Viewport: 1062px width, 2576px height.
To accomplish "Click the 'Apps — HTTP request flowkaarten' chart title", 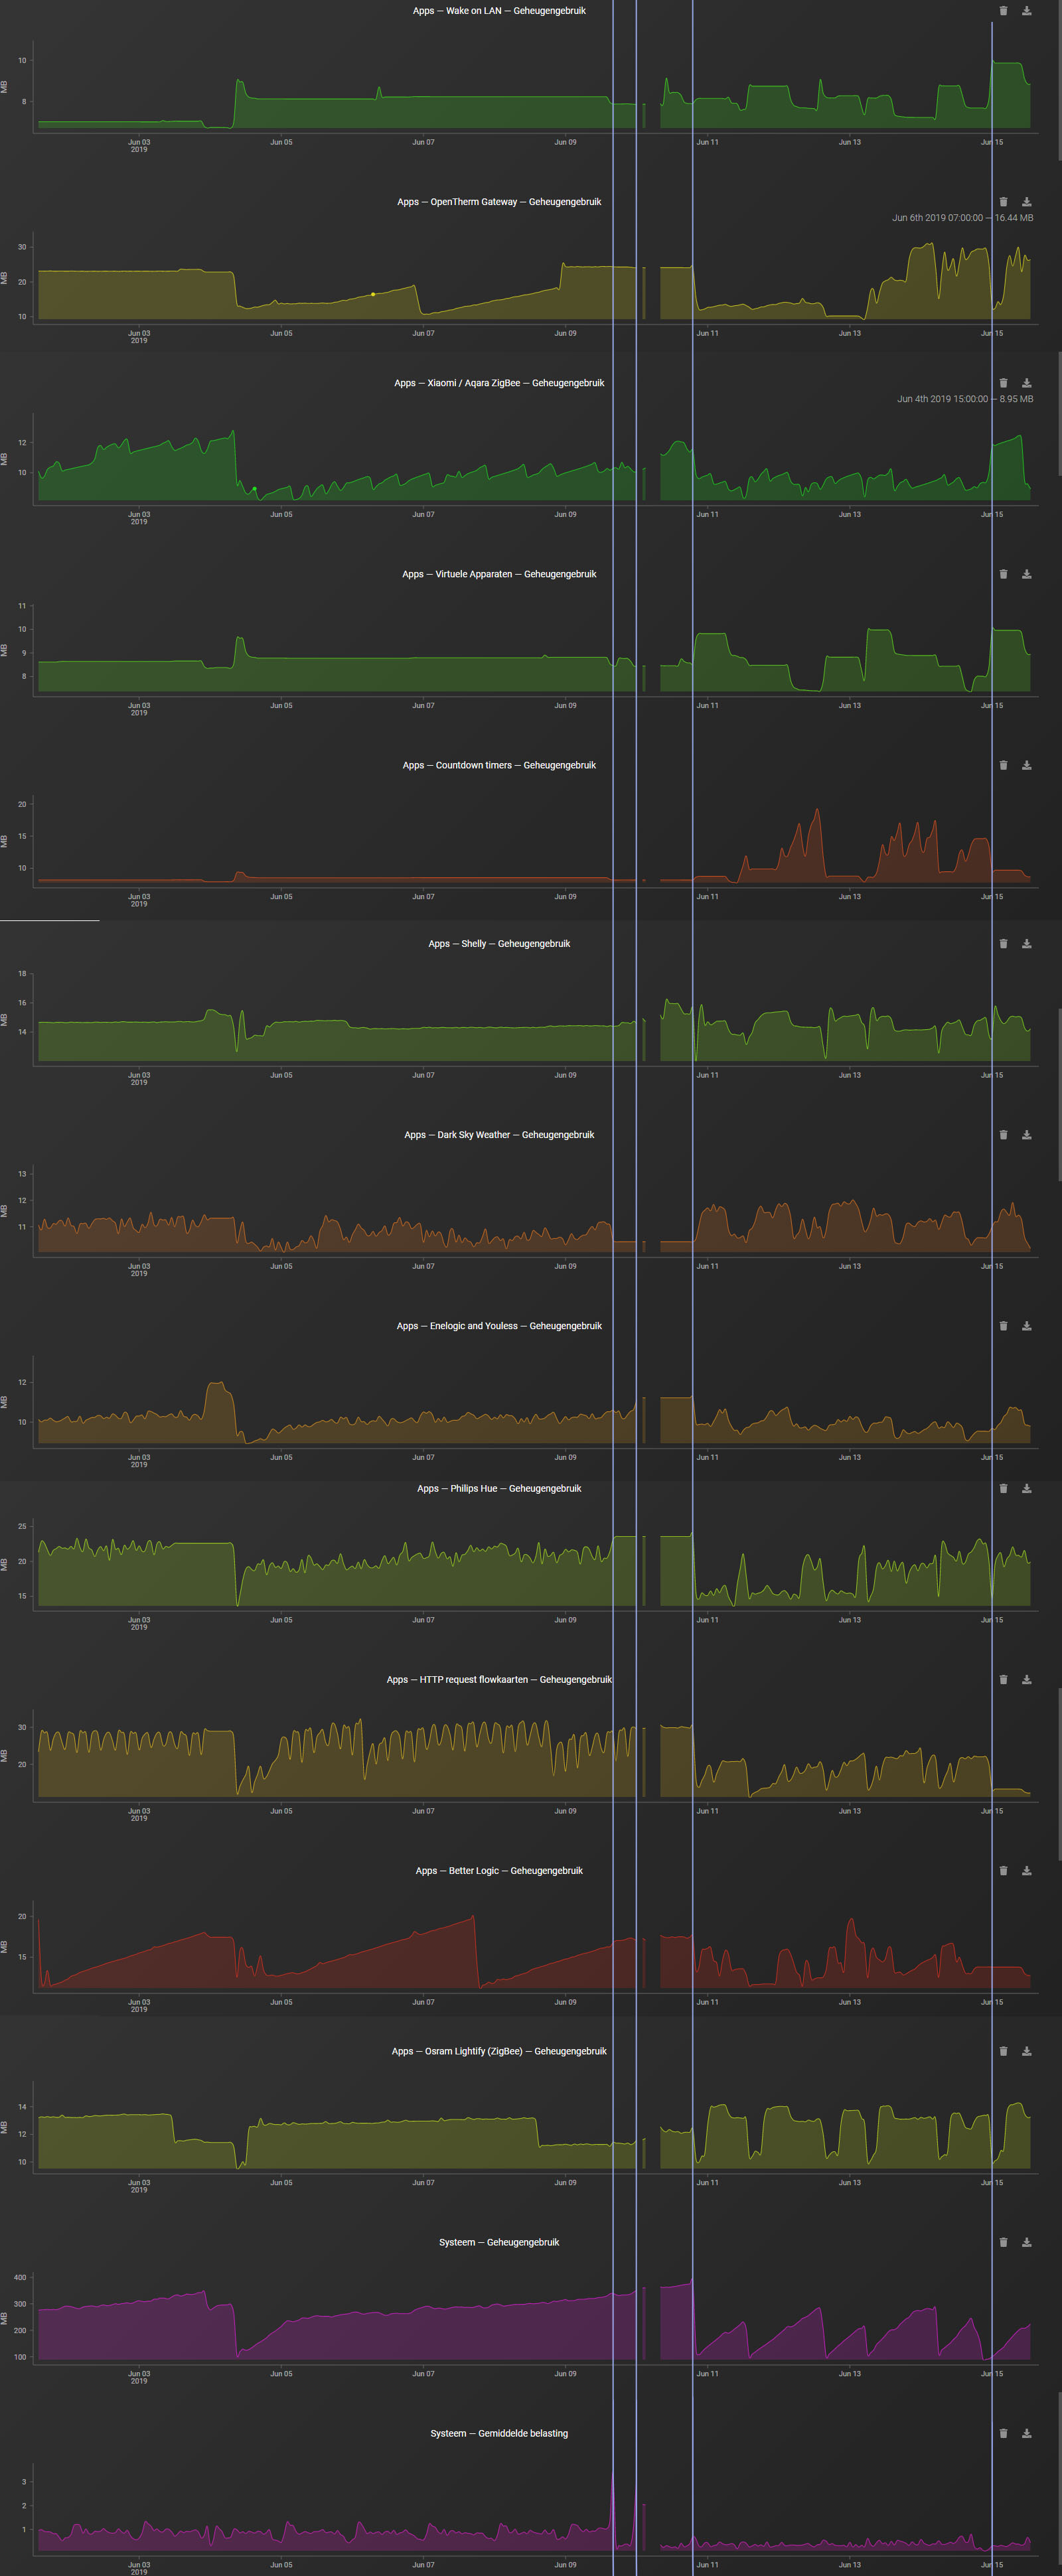I will (499, 1679).
